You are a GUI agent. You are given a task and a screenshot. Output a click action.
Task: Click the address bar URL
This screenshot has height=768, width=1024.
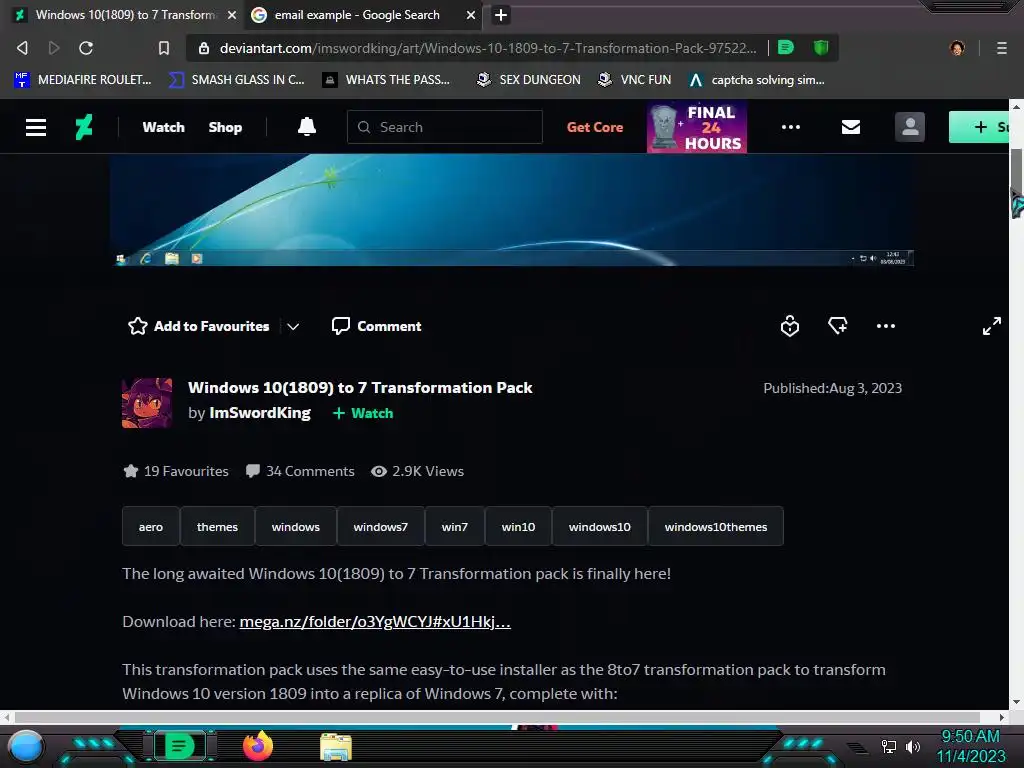(487, 48)
